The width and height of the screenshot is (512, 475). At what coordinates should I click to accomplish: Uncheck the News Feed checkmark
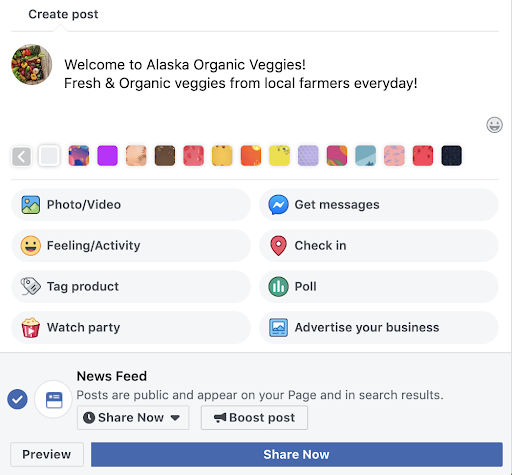click(17, 399)
